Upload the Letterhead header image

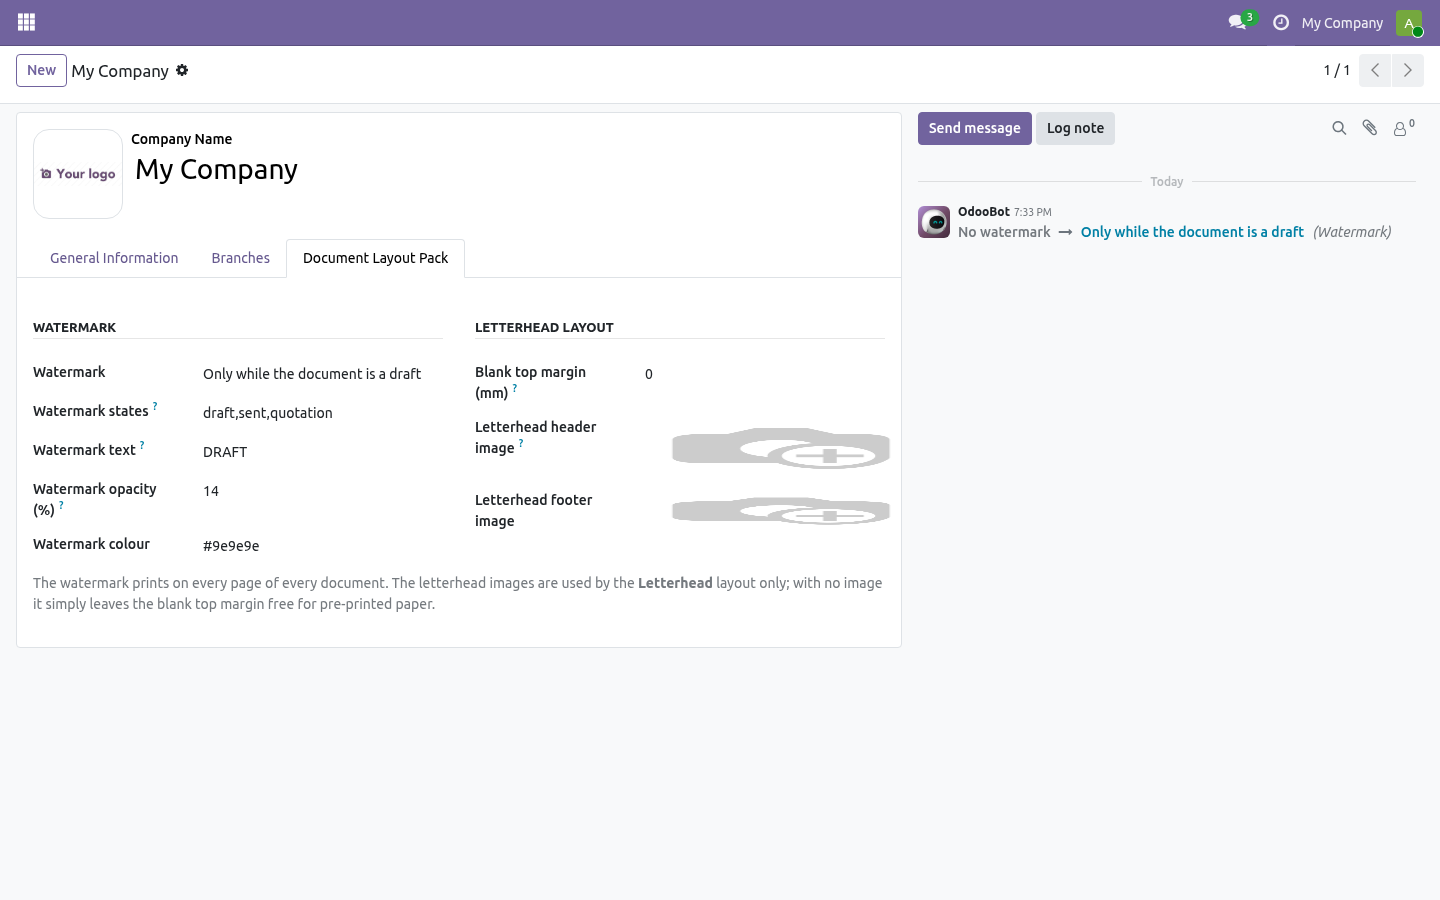781,448
